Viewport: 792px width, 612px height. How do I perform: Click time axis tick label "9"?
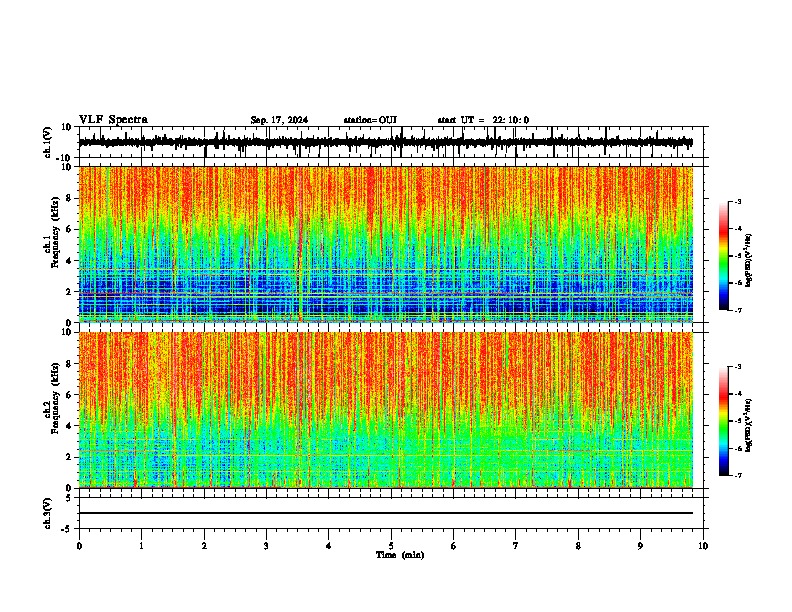click(640, 546)
